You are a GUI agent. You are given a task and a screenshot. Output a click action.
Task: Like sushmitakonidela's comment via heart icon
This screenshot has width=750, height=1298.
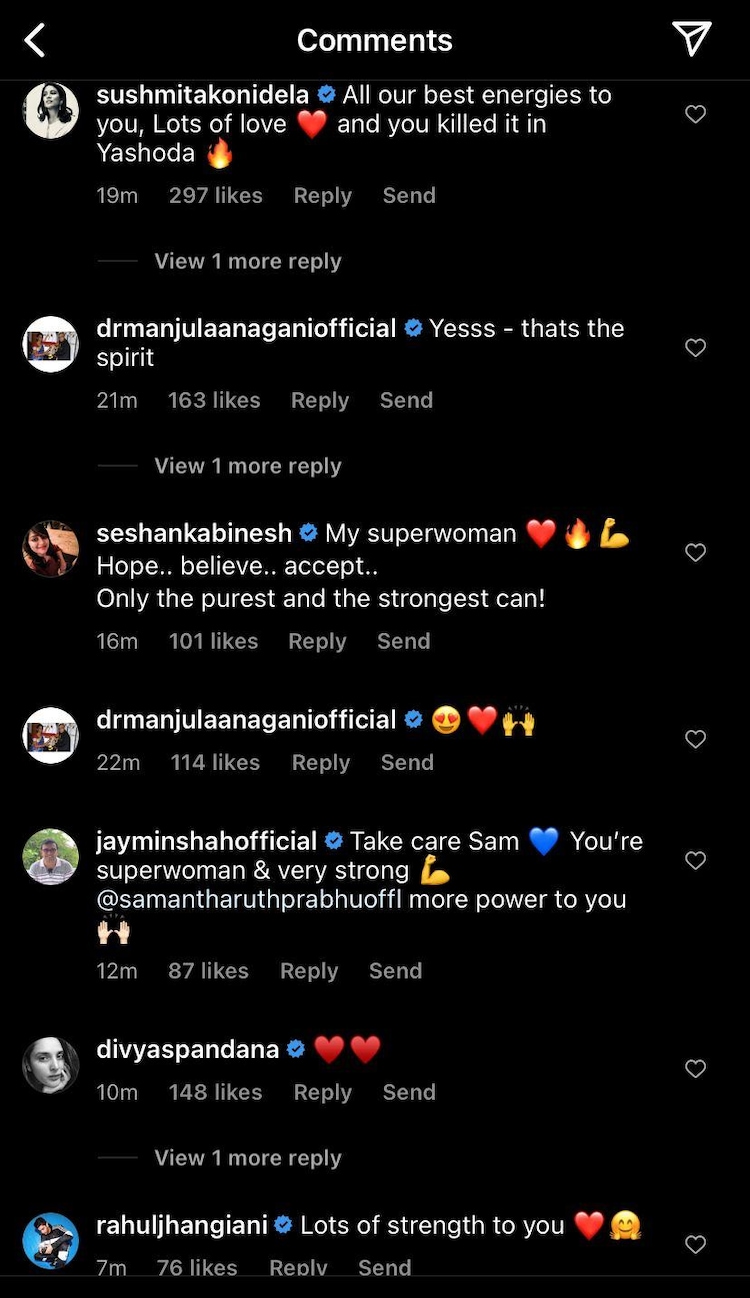tap(695, 114)
